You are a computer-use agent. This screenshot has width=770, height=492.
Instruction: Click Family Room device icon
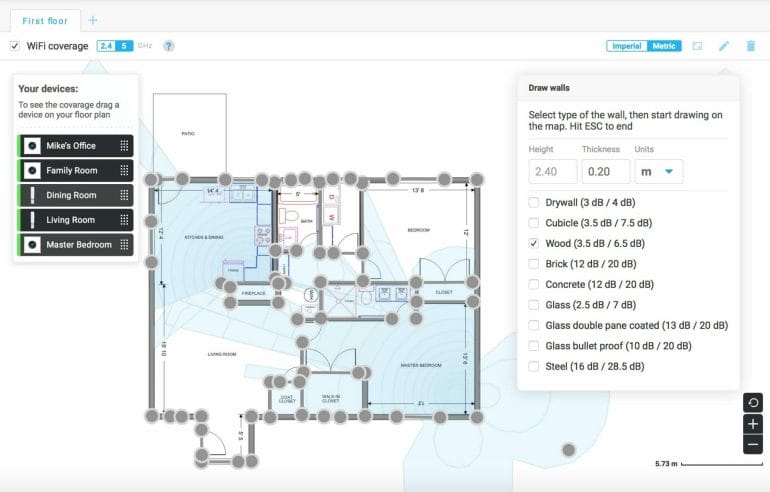tap(32, 170)
